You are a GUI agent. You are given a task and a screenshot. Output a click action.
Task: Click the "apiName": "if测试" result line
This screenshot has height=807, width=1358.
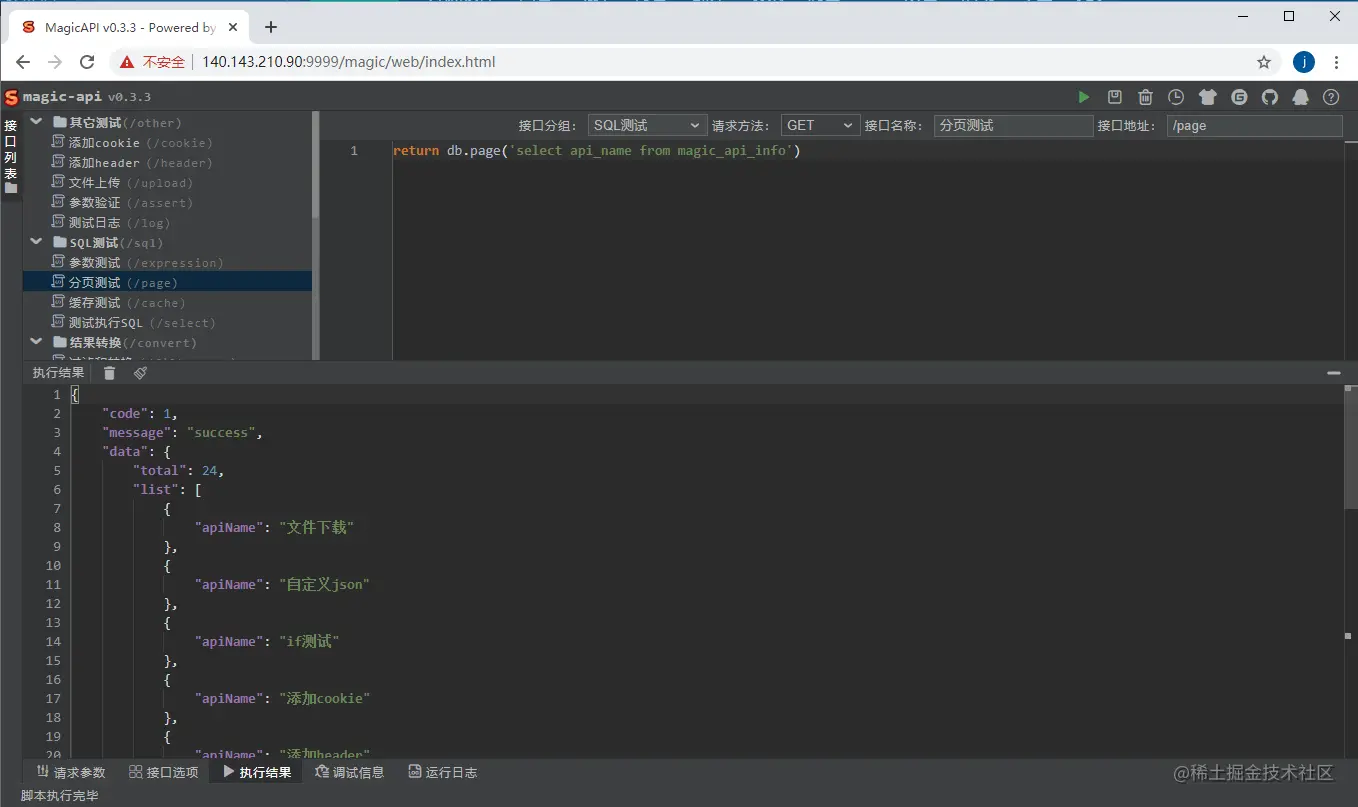click(267, 641)
